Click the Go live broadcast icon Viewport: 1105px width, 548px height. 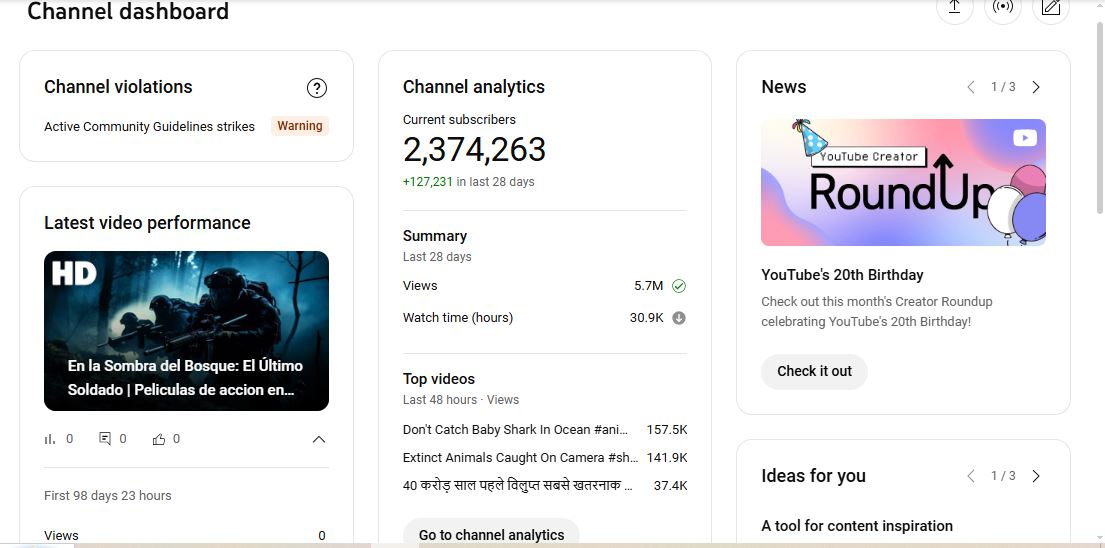(x=1002, y=8)
